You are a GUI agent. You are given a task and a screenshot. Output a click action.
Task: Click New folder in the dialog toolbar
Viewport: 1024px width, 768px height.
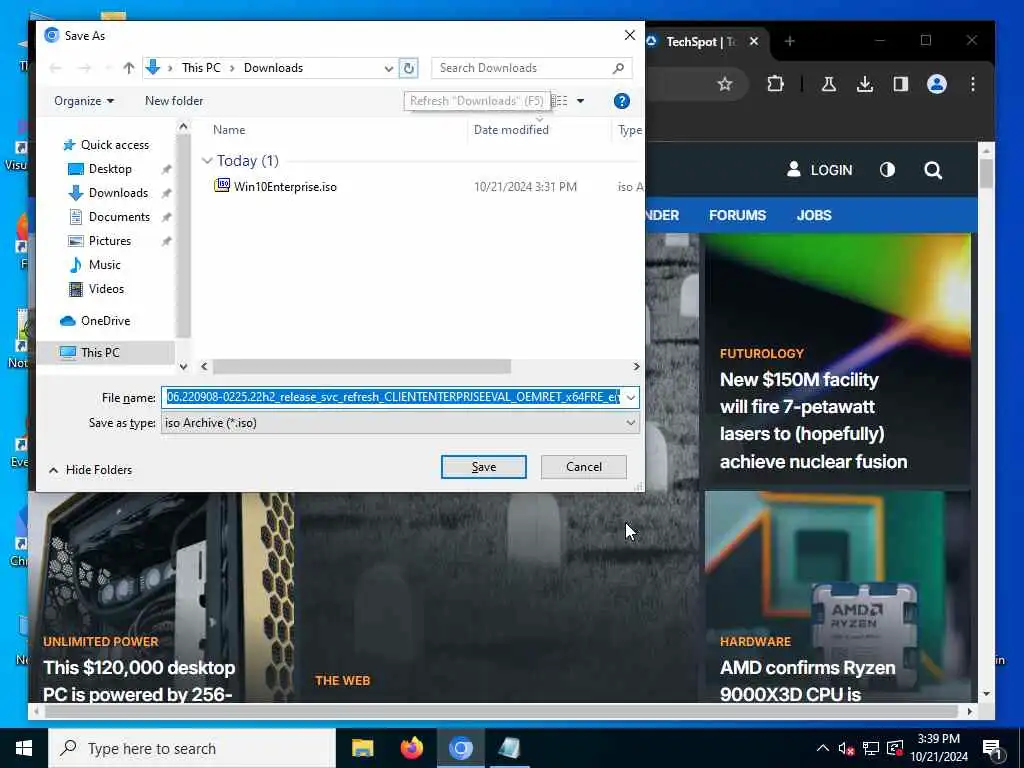click(x=174, y=101)
